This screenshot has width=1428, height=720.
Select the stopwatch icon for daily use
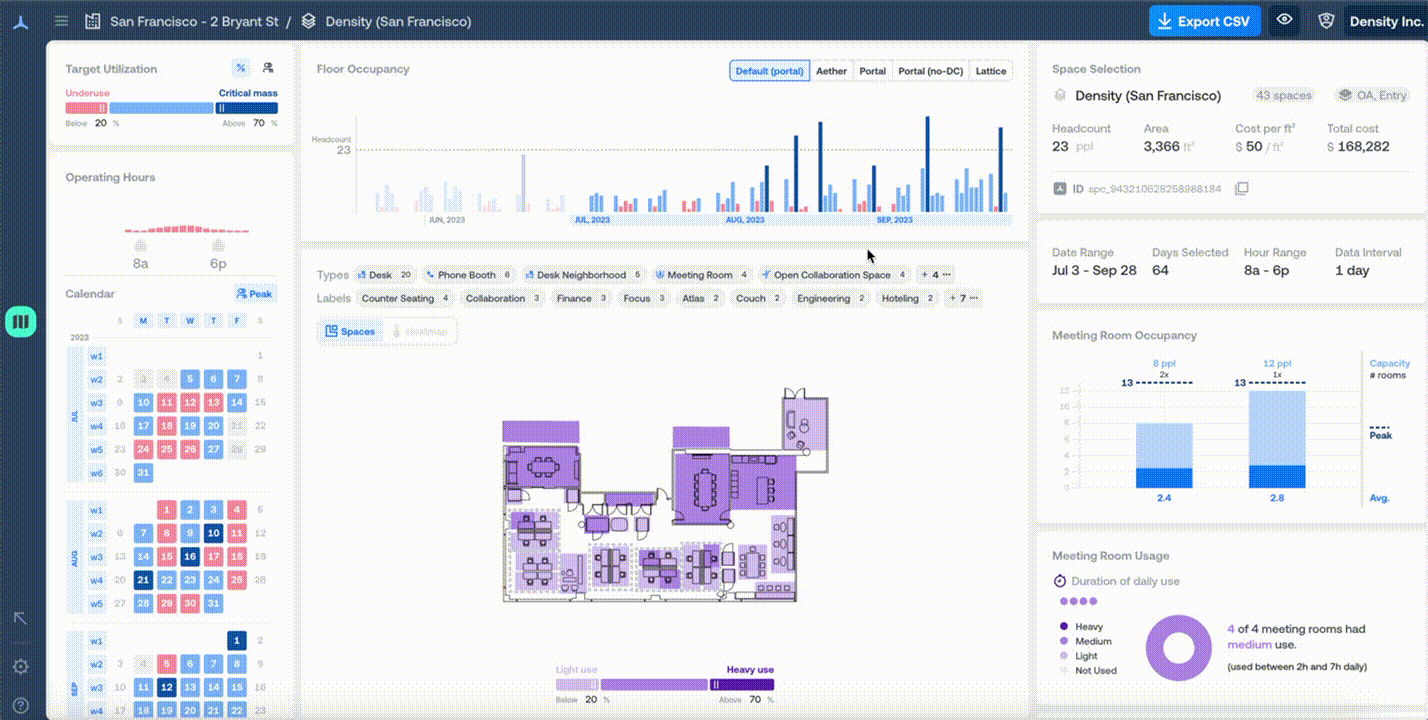click(1060, 581)
